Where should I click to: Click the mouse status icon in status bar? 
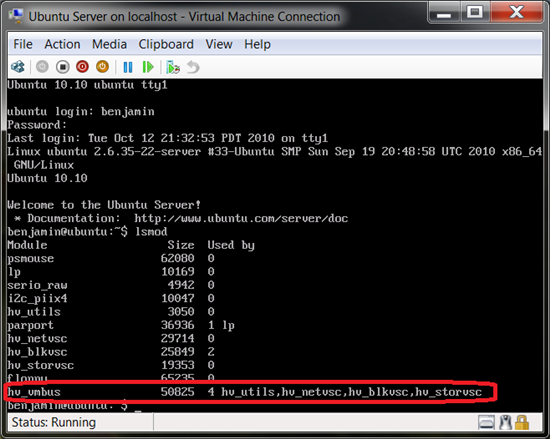(x=505, y=423)
